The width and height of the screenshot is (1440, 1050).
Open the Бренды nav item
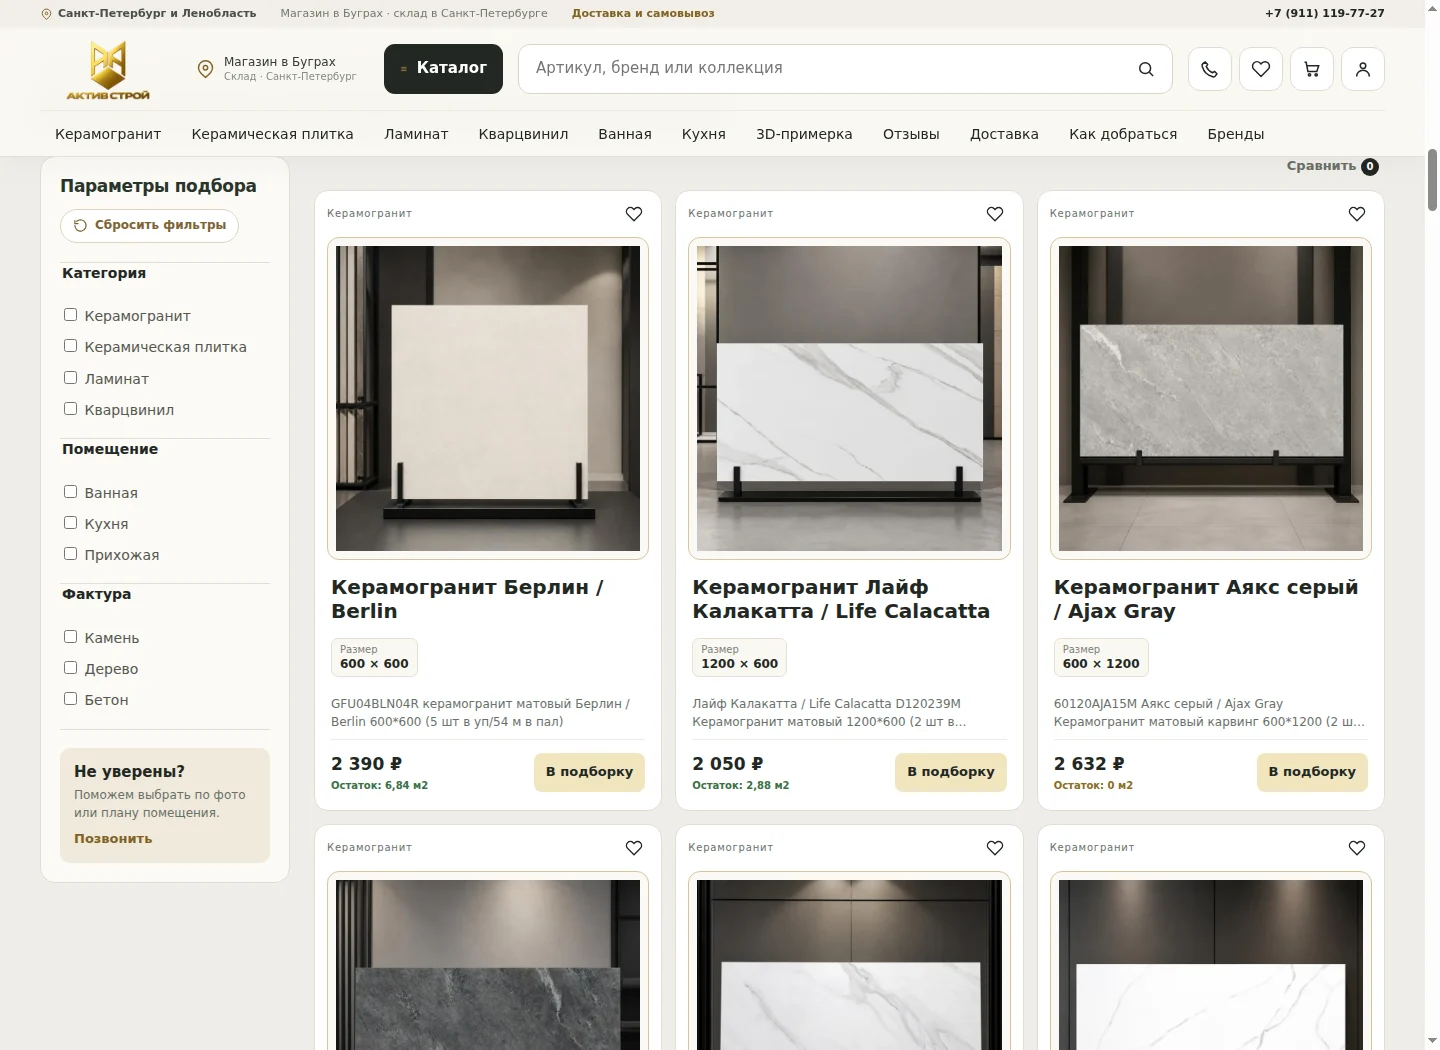(1235, 134)
